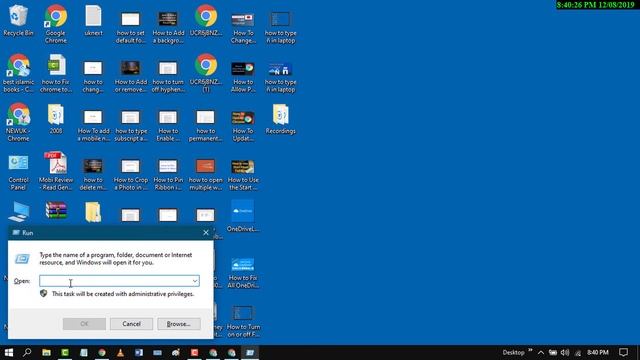
Task: Select the 'how to type subscript a...' desktop file
Action: pos(131,125)
